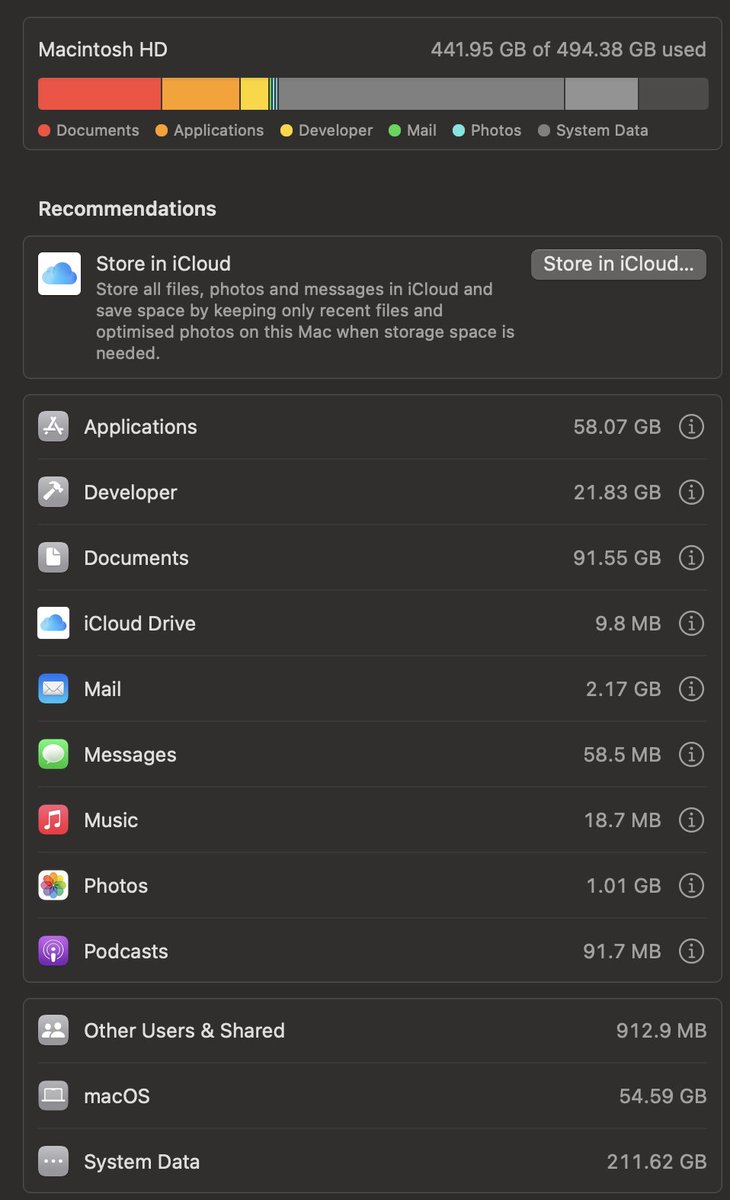Open info for Documents storage
The width and height of the screenshot is (730, 1200).
691,558
